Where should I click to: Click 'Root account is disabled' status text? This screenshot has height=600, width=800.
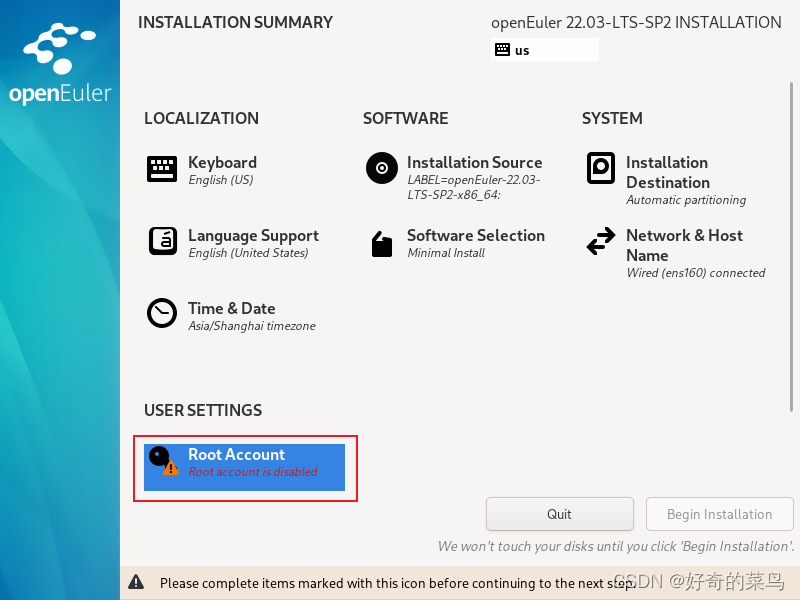point(253,472)
